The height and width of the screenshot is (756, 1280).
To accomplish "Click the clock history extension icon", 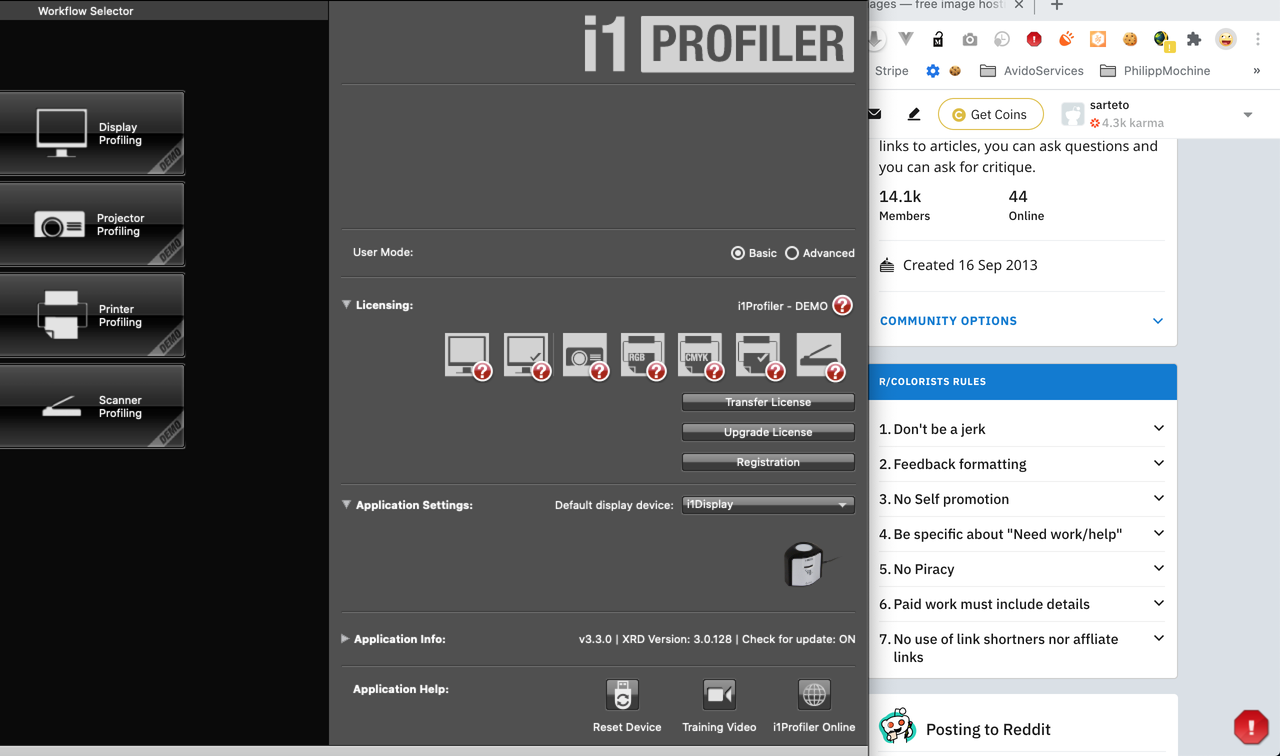I will [1002, 39].
